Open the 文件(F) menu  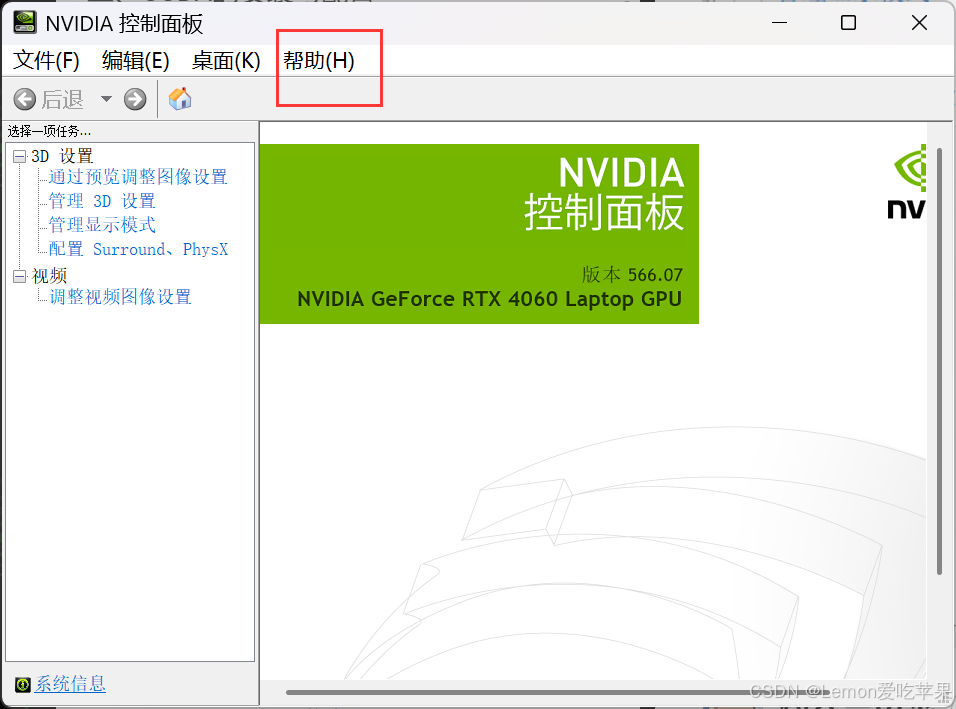(x=46, y=60)
